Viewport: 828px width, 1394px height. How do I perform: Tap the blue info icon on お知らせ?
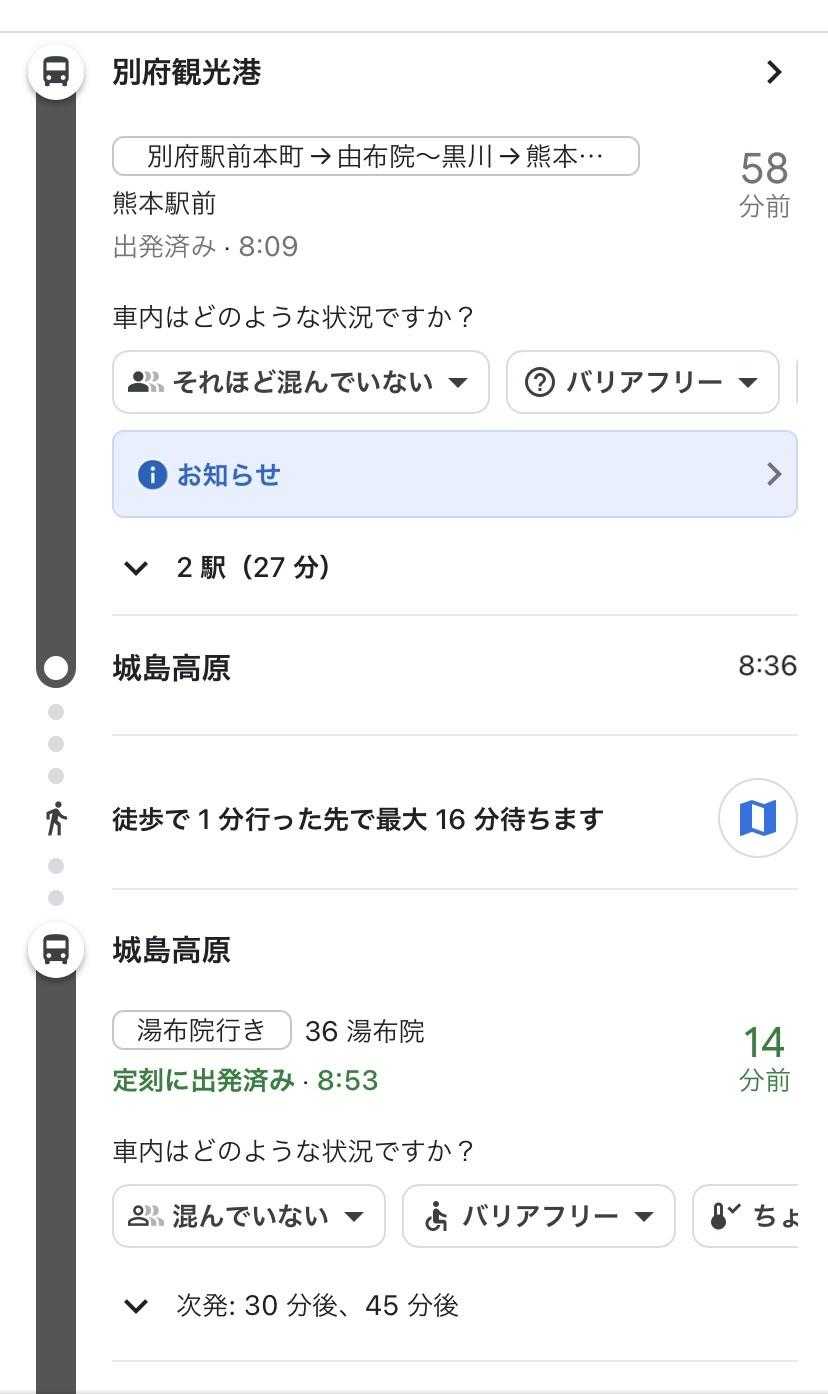point(152,475)
